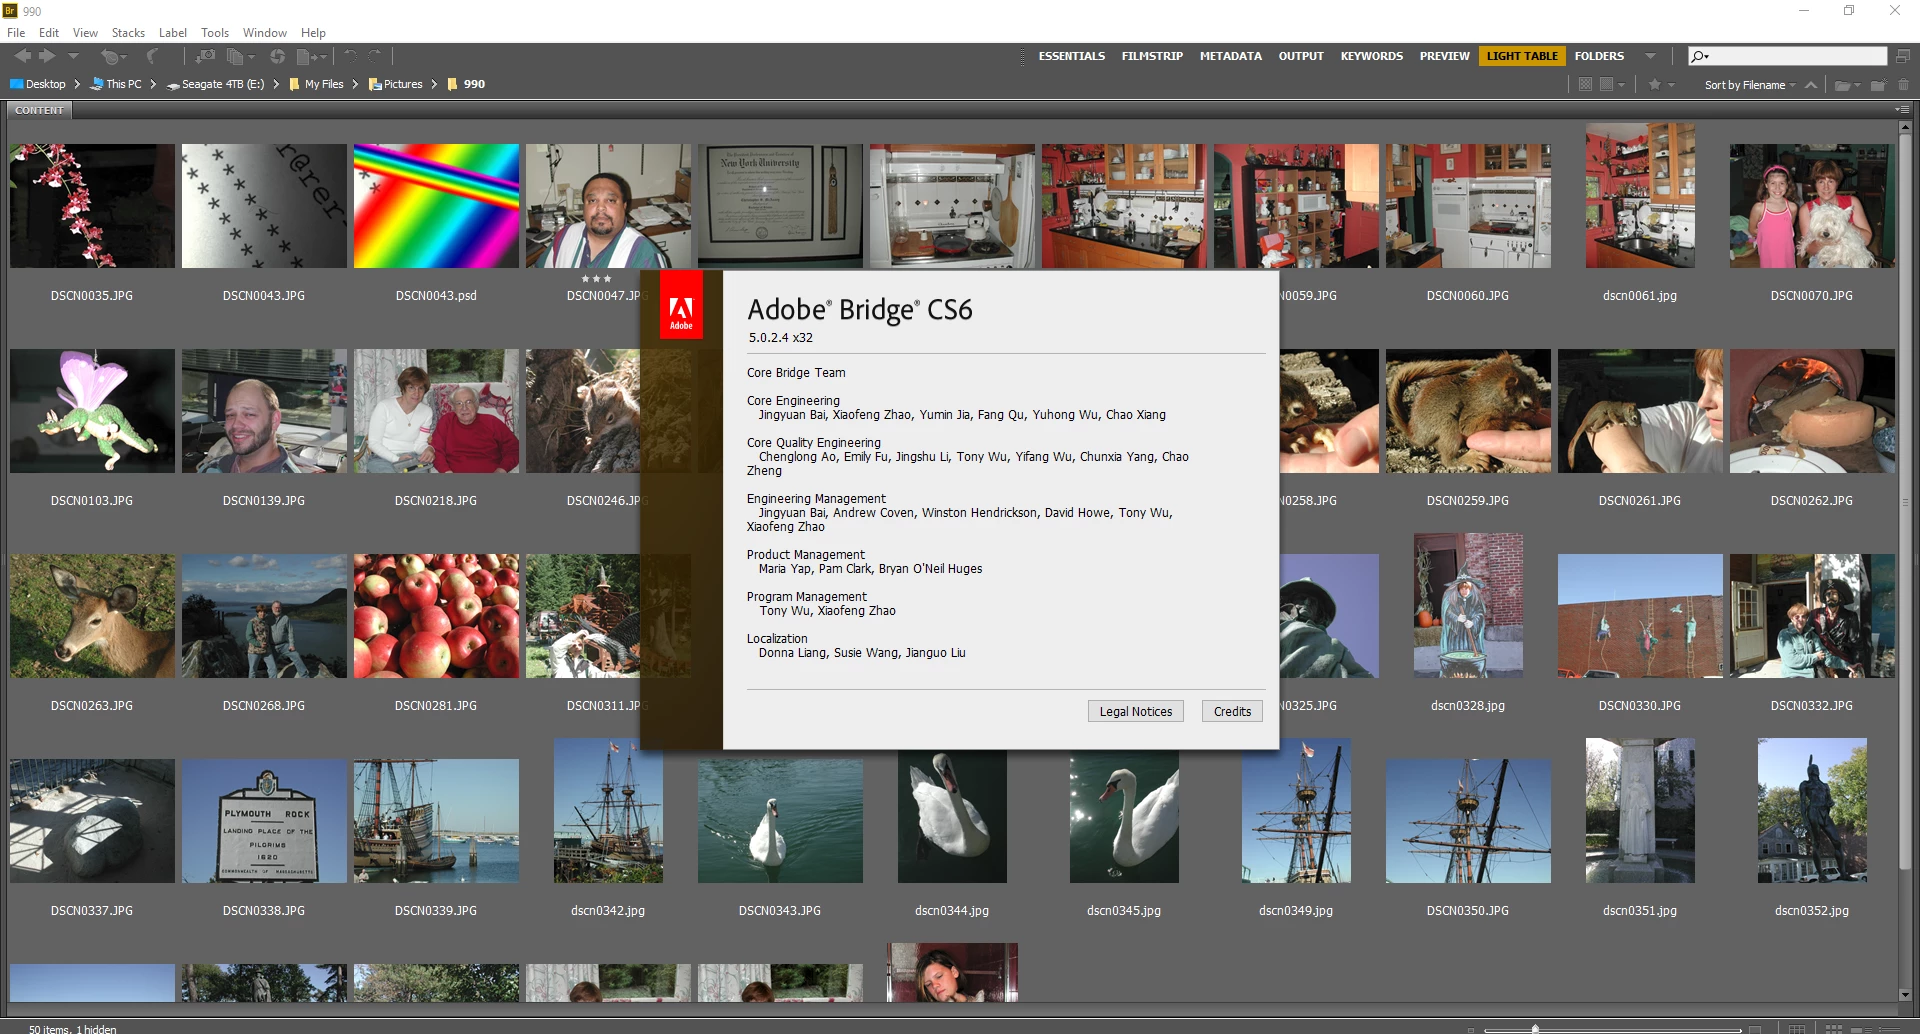This screenshot has height=1034, width=1920.
Task: Click the Credits button
Action: (x=1232, y=711)
